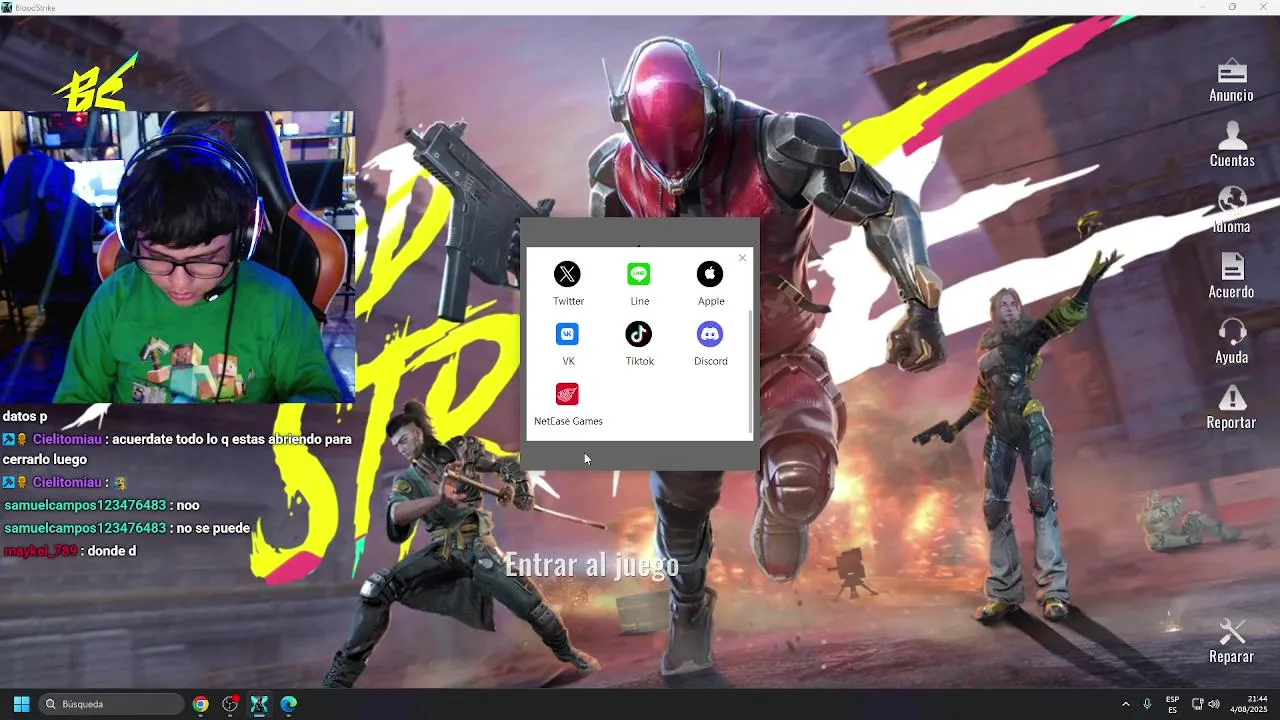
Task: Change language via Idioma icon
Action: click(x=1232, y=202)
